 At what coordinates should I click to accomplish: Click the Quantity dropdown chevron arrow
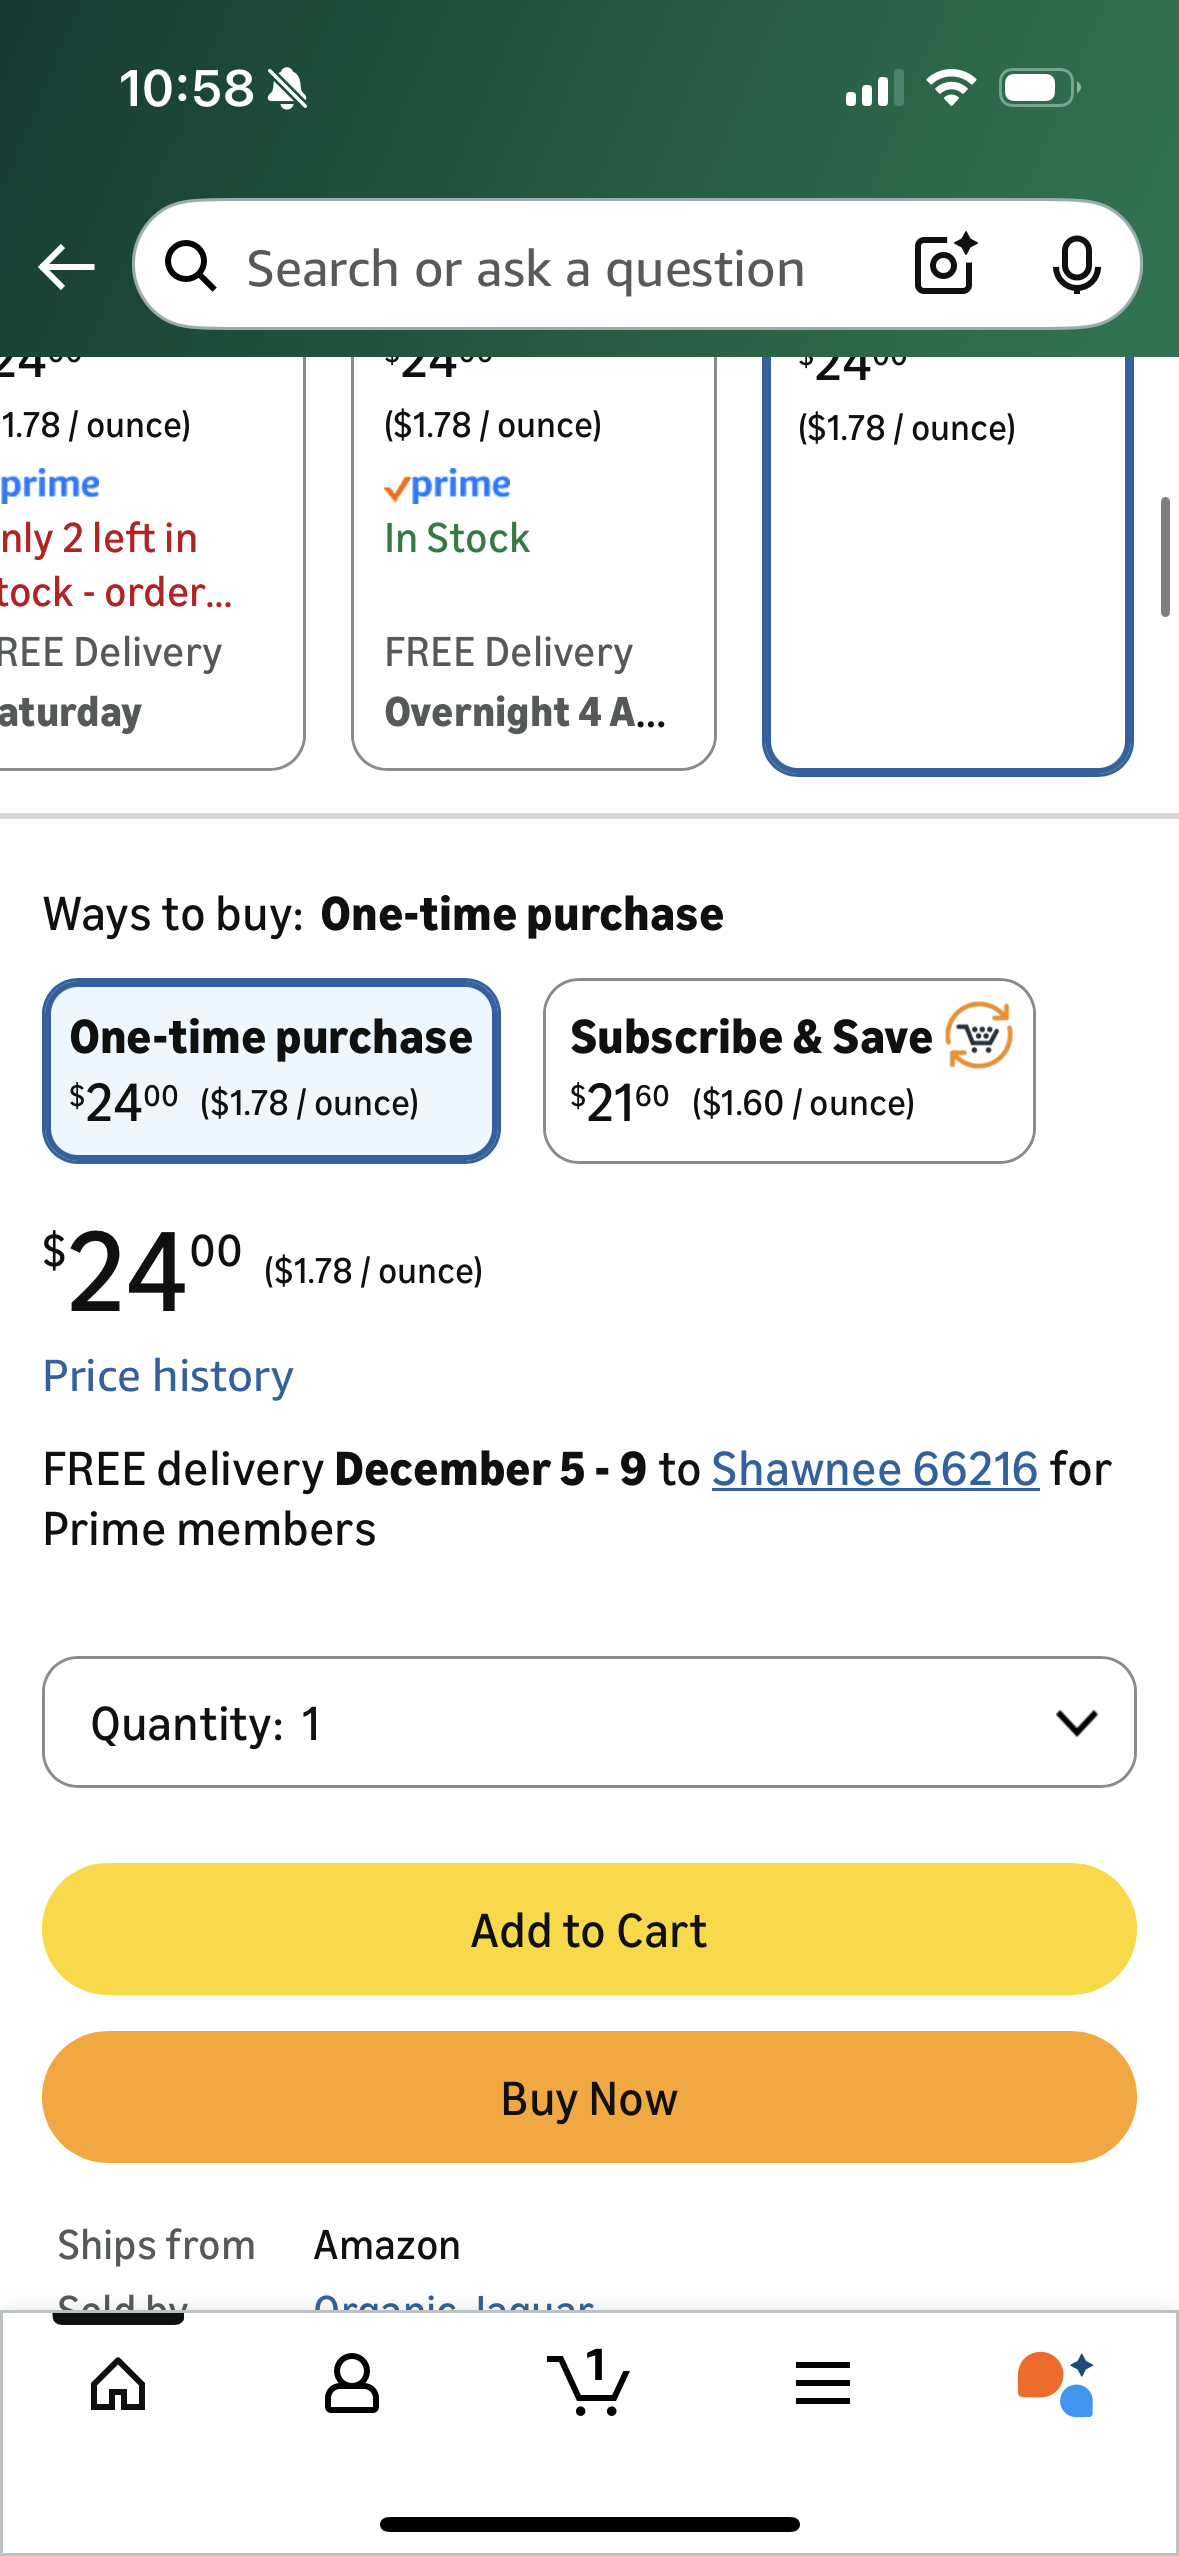pos(1076,1722)
